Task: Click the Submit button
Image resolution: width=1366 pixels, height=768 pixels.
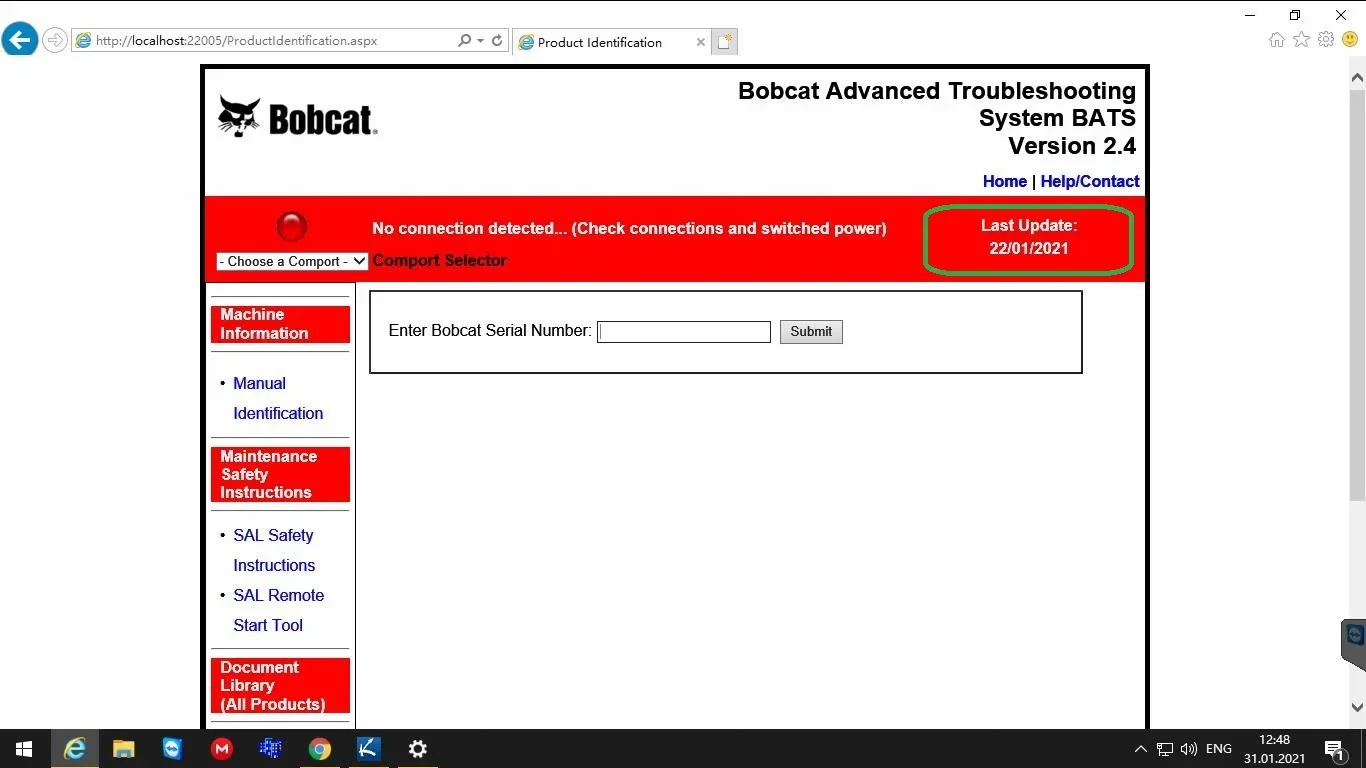Action: click(811, 332)
